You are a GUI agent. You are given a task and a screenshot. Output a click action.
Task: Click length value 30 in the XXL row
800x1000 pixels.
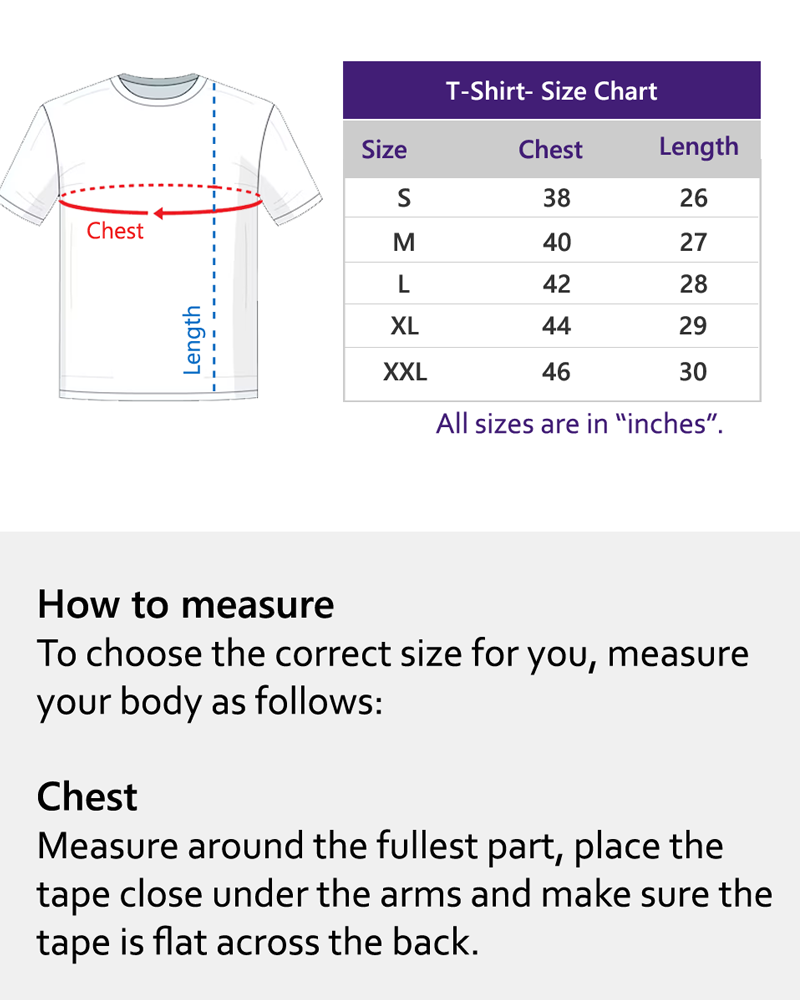[693, 372]
